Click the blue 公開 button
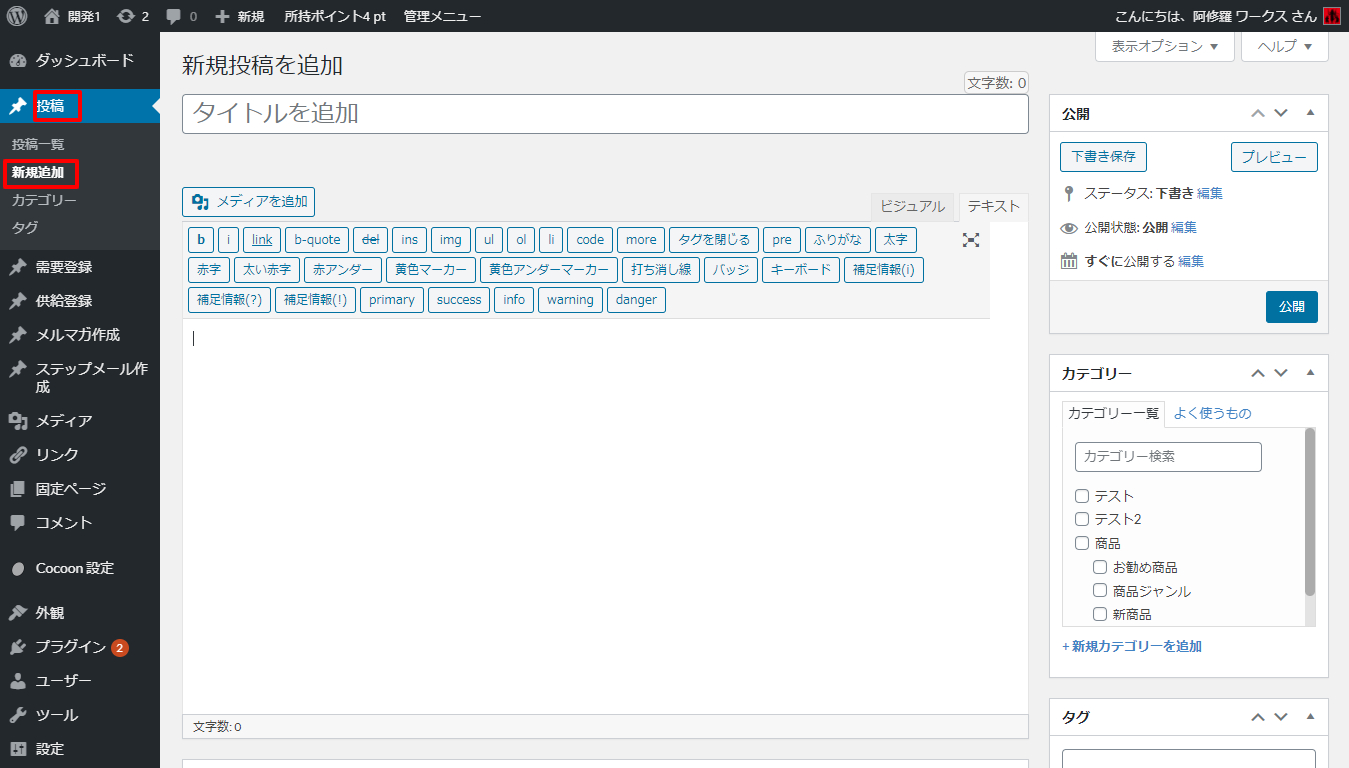 [x=1292, y=307]
